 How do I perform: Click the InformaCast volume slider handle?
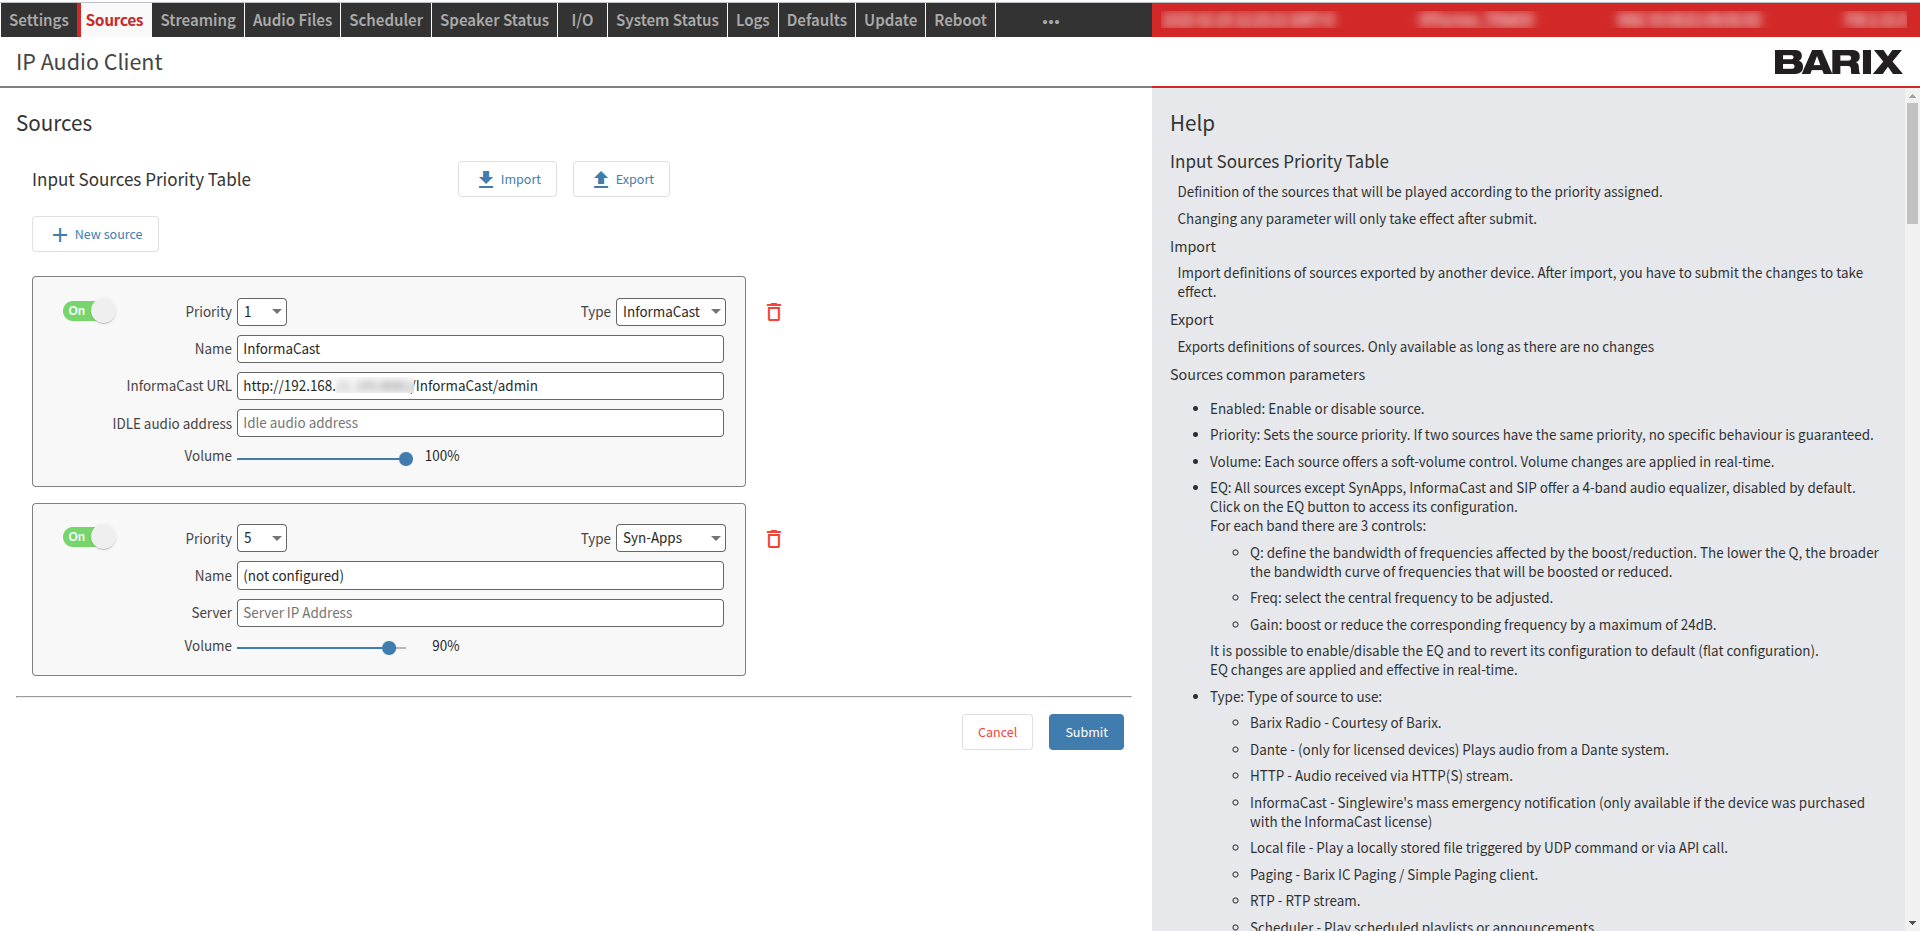pos(406,459)
